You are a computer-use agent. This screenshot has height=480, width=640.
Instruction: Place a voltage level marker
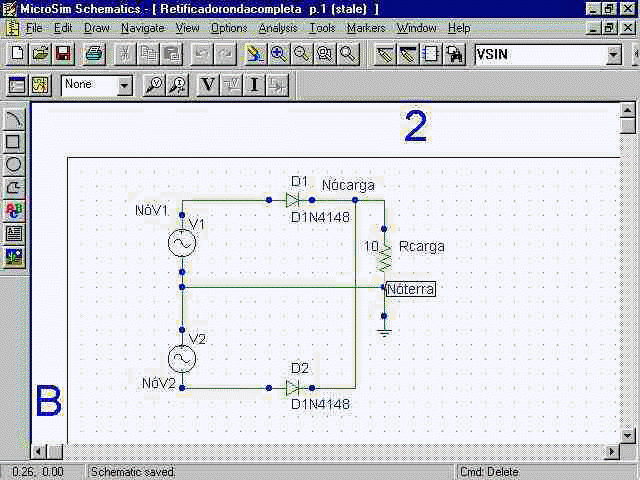[x=154, y=85]
